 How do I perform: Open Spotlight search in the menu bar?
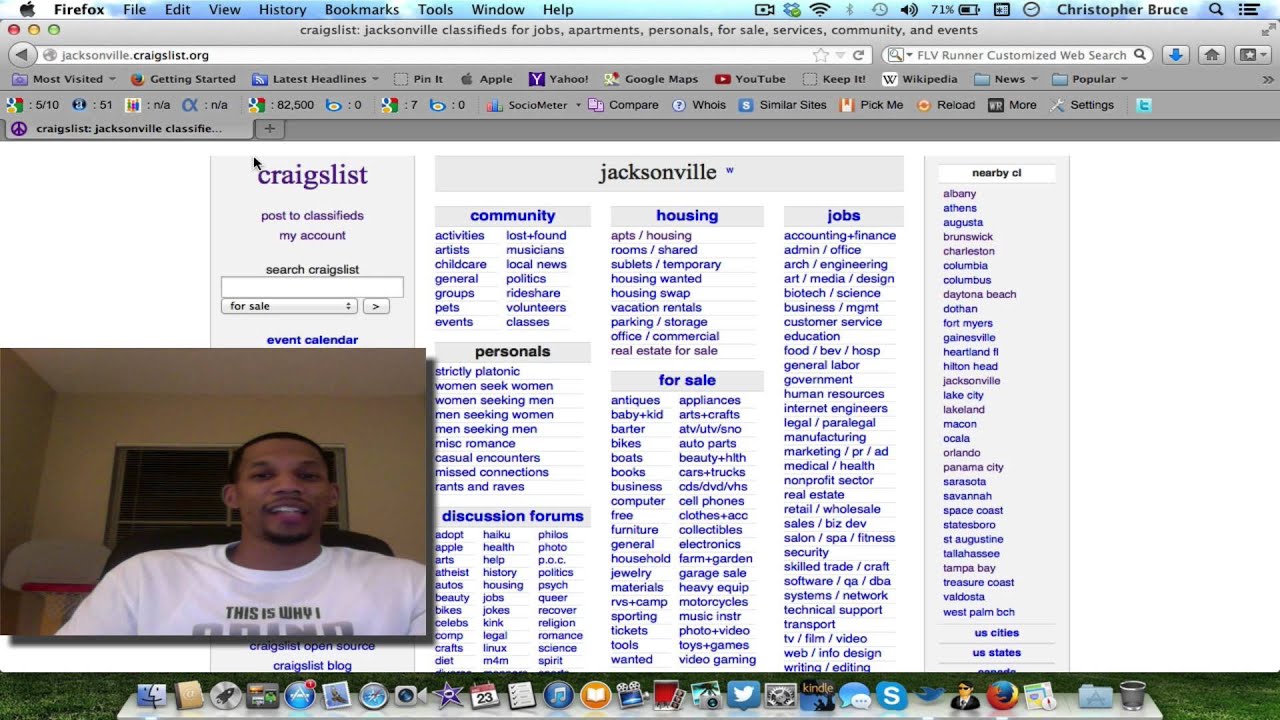point(1216,10)
